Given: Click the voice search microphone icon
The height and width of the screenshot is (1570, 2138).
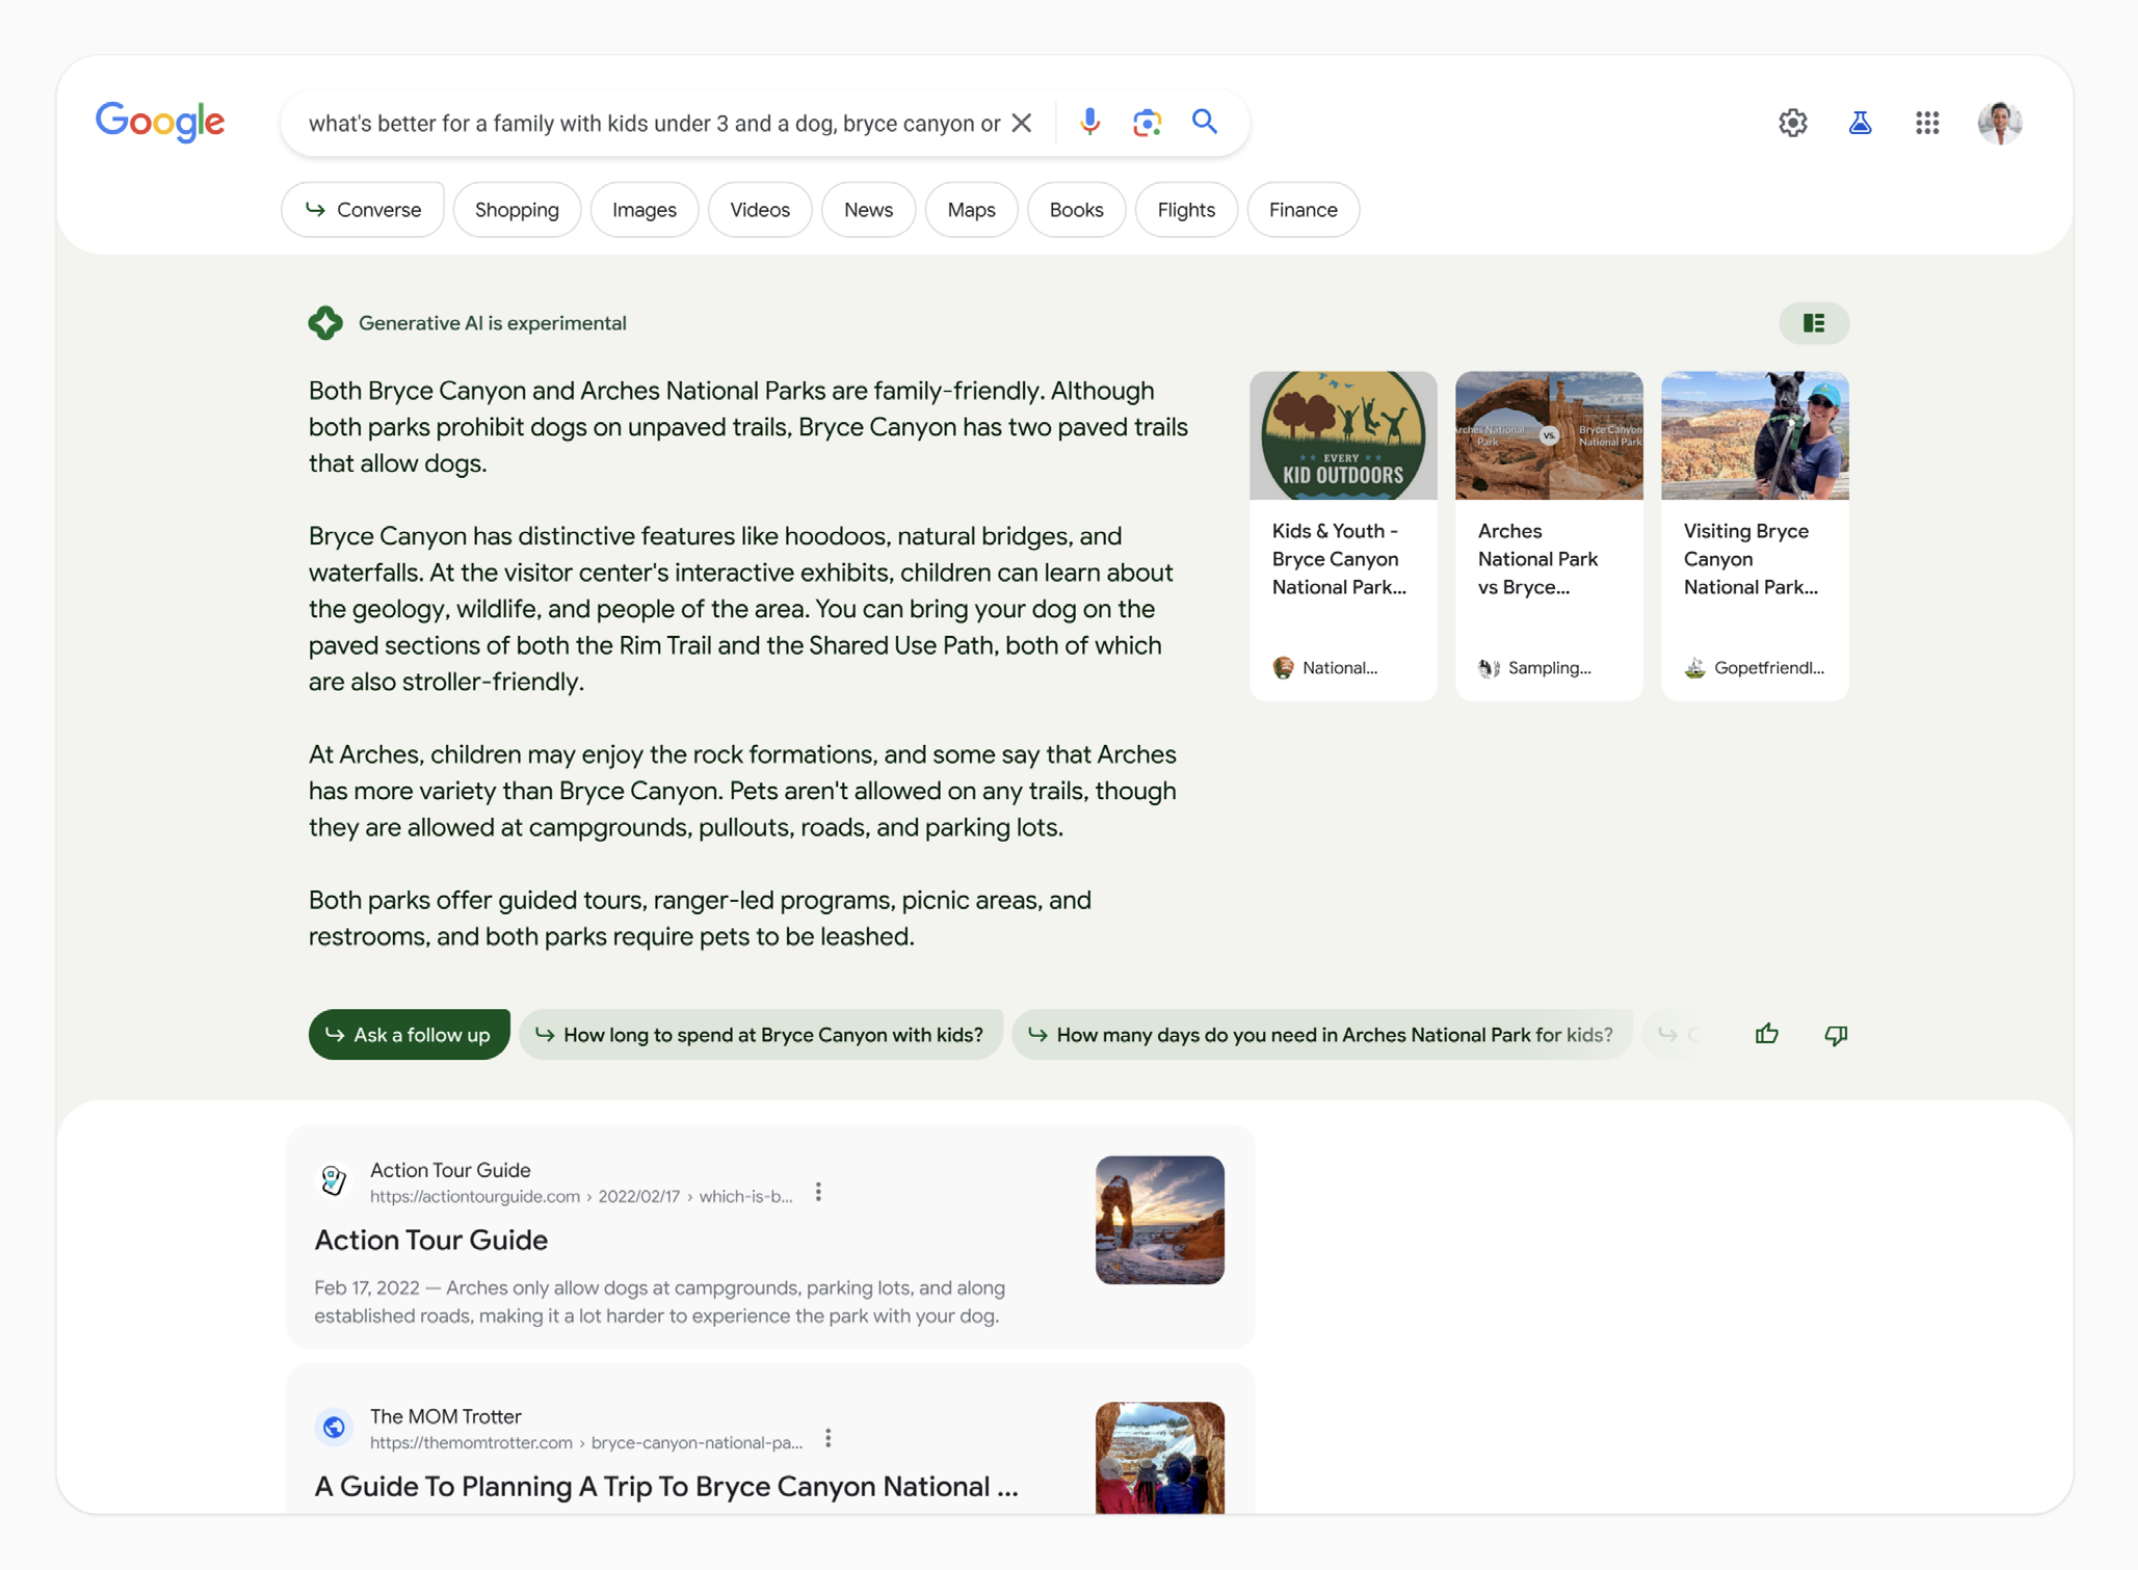Looking at the screenshot, I should pyautogui.click(x=1089, y=122).
